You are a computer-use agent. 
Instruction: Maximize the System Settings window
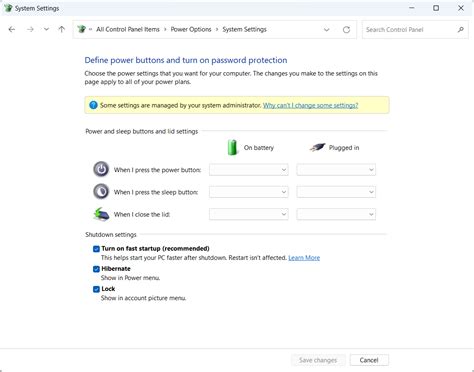[436, 8]
